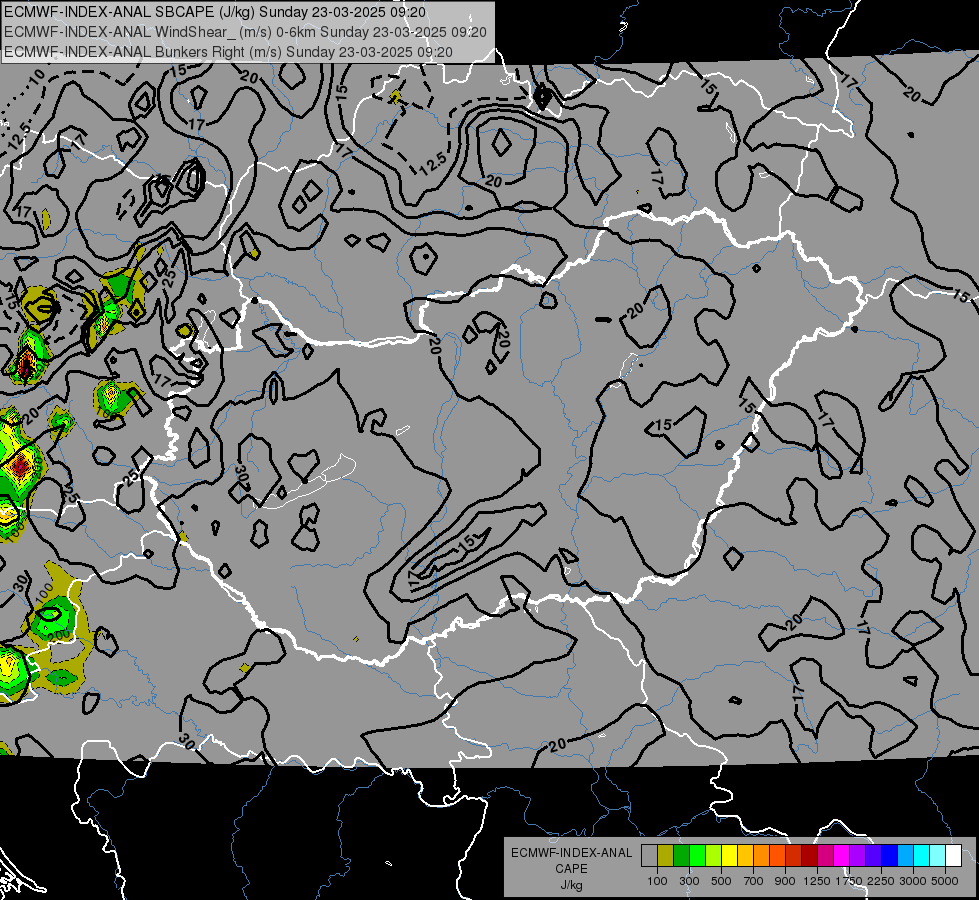This screenshot has height=900, width=979.
Task: Select the bright green legend swatch
Action: (x=697, y=855)
